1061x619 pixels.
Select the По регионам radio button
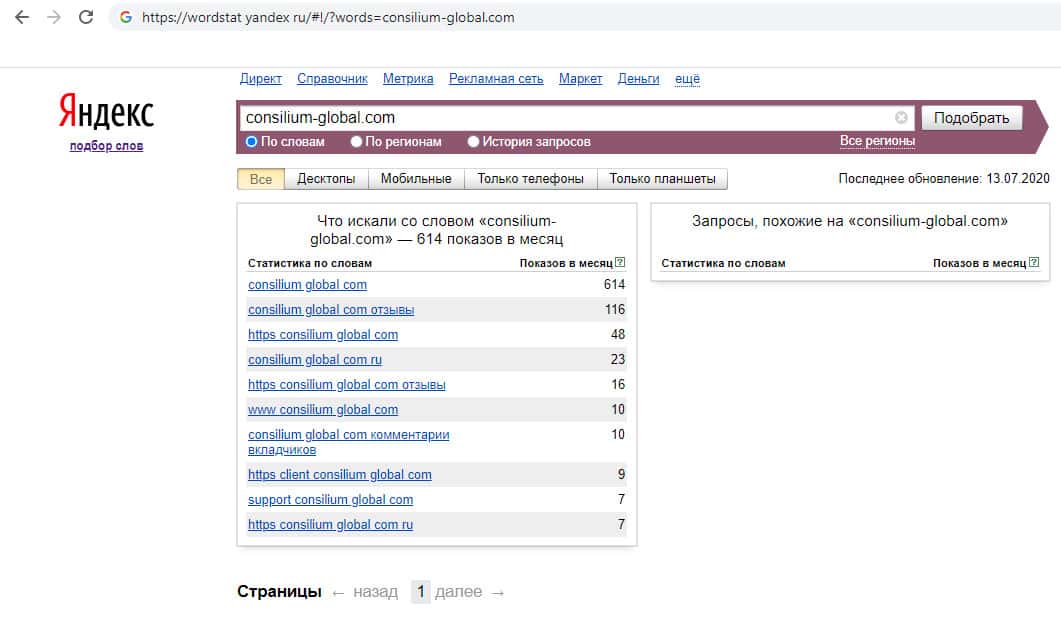click(x=356, y=142)
